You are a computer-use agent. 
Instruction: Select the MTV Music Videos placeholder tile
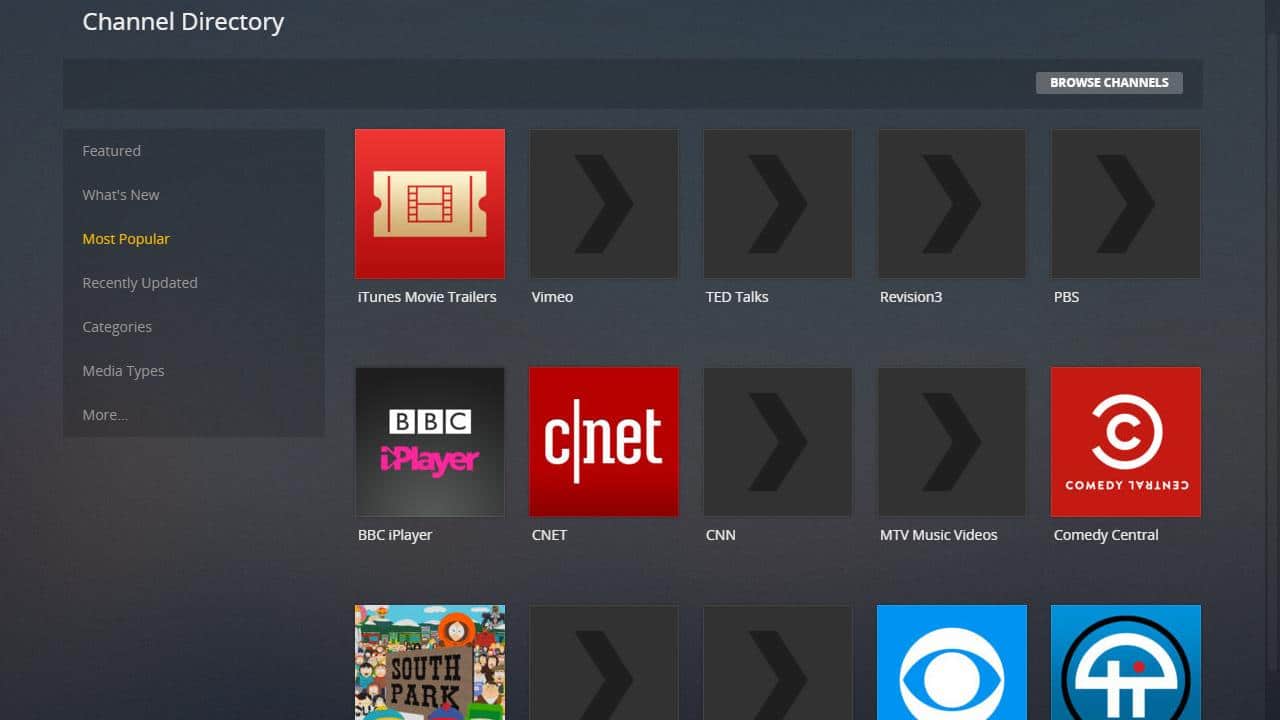pyautogui.click(x=952, y=442)
